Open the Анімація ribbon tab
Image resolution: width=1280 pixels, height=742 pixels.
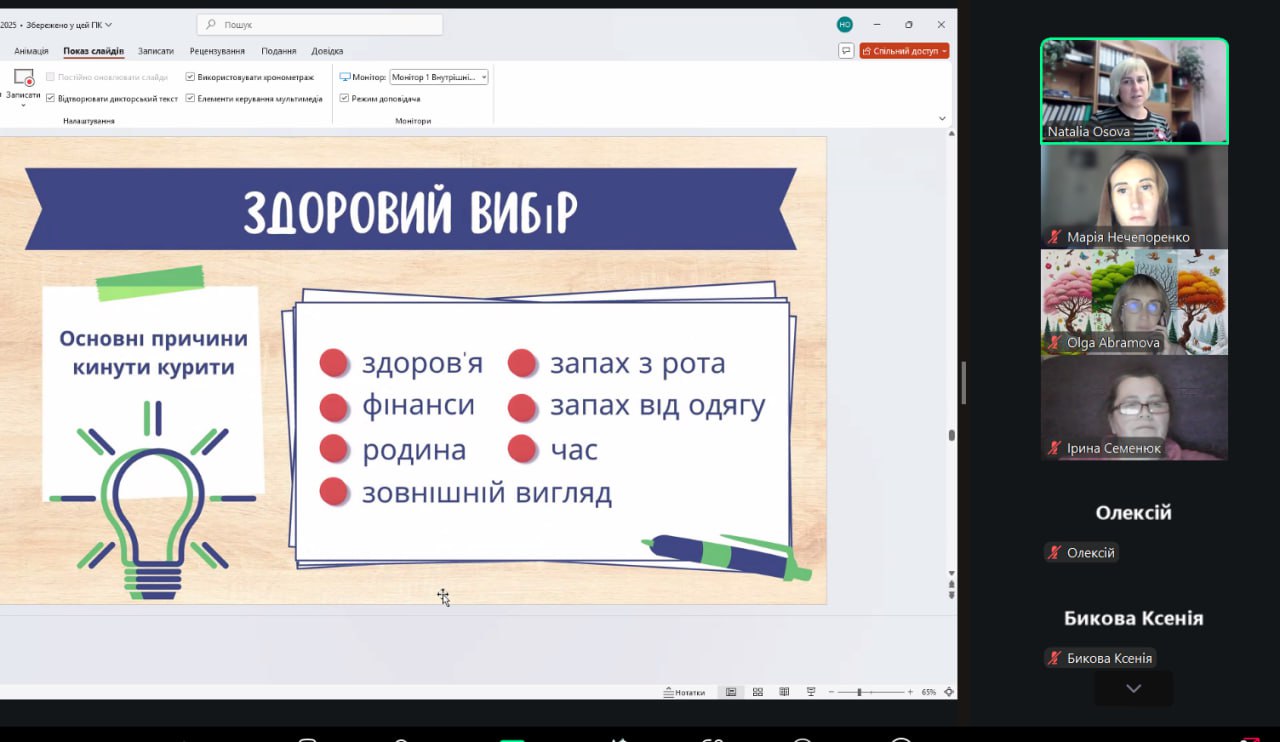click(31, 51)
